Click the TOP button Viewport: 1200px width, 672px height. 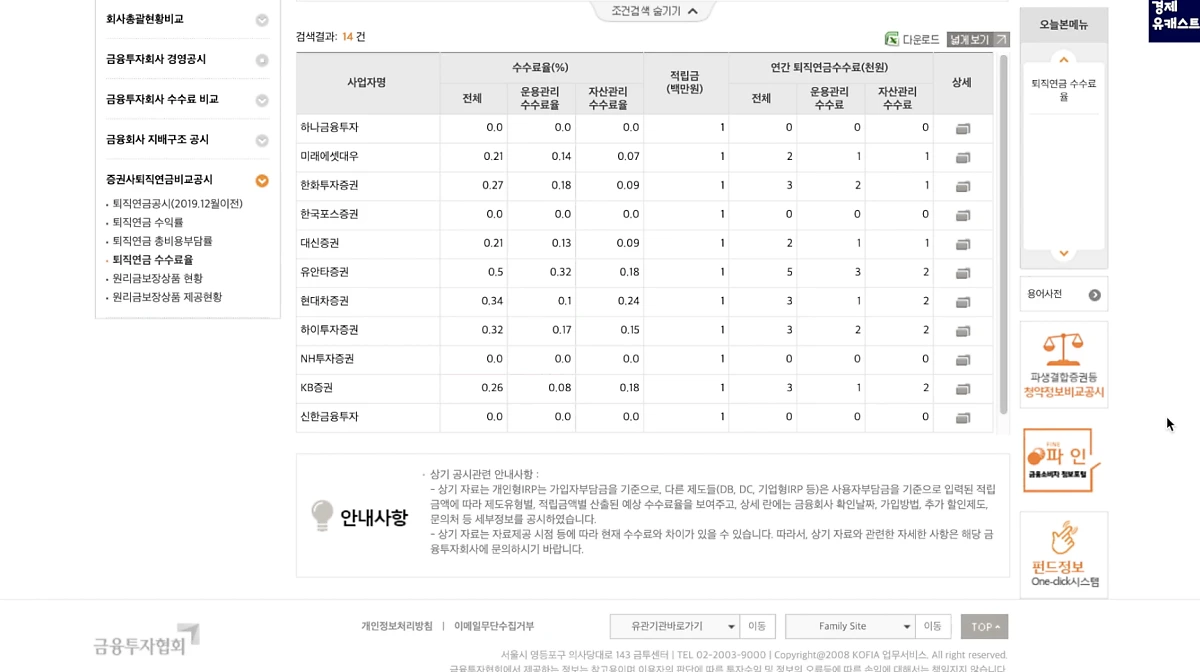coord(984,626)
